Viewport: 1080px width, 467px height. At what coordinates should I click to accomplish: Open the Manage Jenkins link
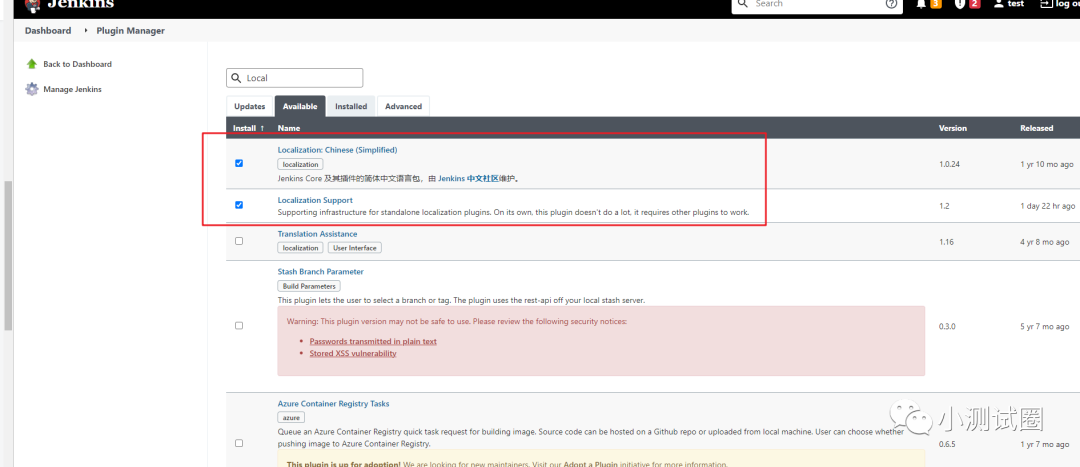(72, 89)
